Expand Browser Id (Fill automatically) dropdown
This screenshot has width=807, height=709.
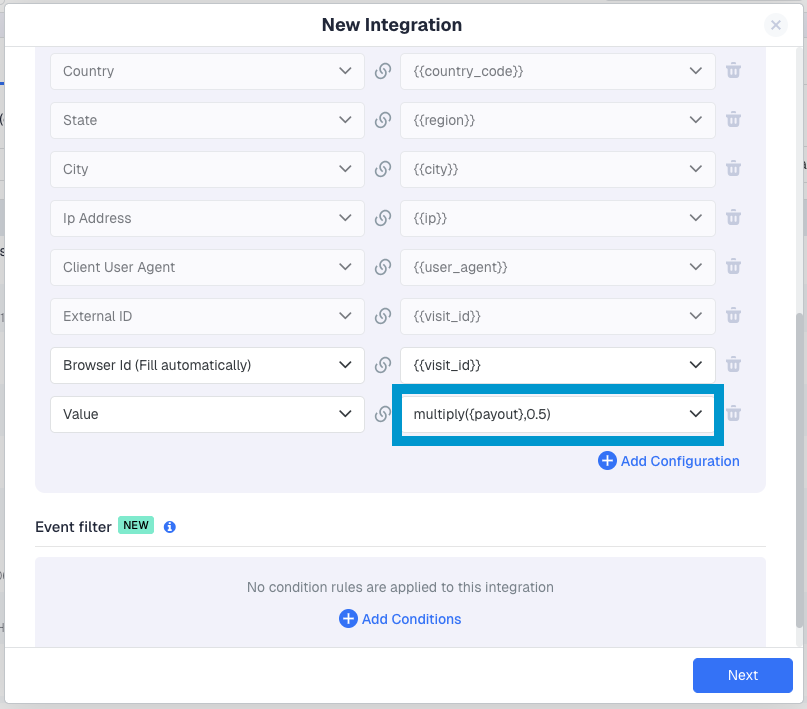click(x=207, y=365)
